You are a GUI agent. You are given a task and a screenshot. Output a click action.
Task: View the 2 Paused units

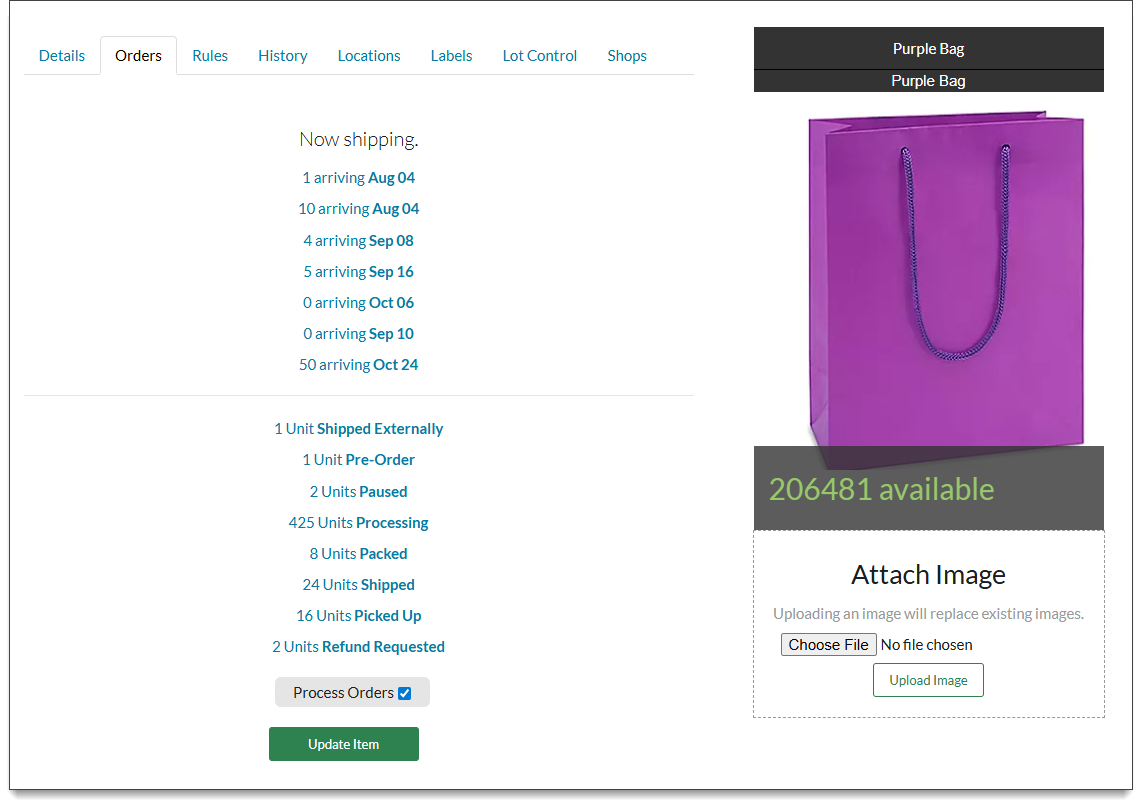[x=358, y=490]
